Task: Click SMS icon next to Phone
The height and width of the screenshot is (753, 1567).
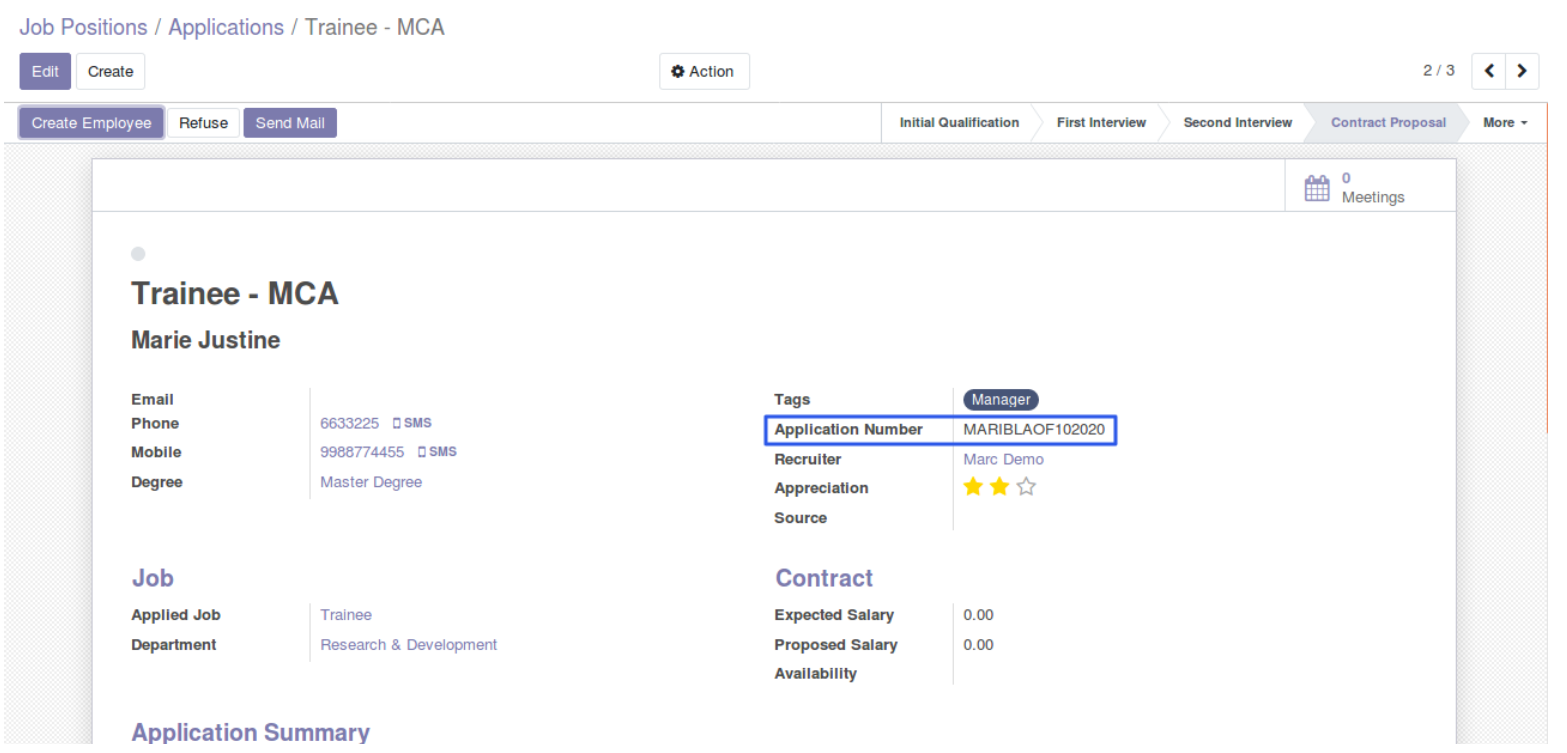Action: [x=412, y=423]
